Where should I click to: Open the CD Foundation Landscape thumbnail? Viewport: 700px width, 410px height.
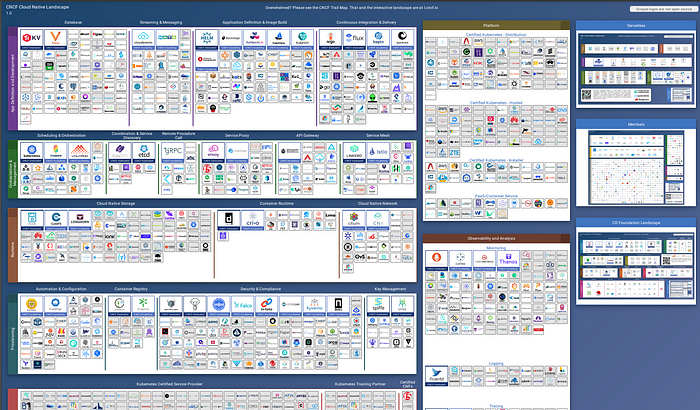pyautogui.click(x=636, y=266)
